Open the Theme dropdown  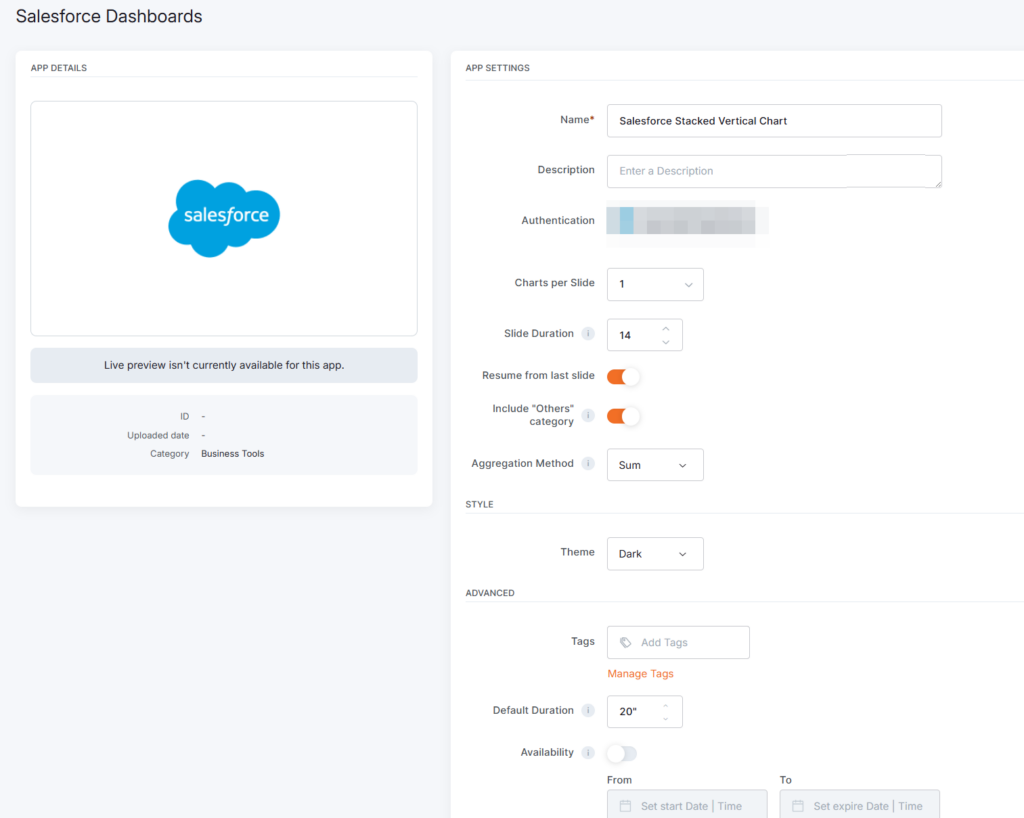655,554
